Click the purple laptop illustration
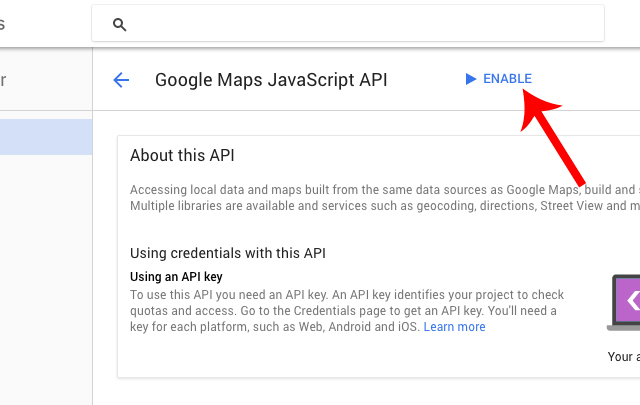This screenshot has width=640, height=405. (624, 303)
